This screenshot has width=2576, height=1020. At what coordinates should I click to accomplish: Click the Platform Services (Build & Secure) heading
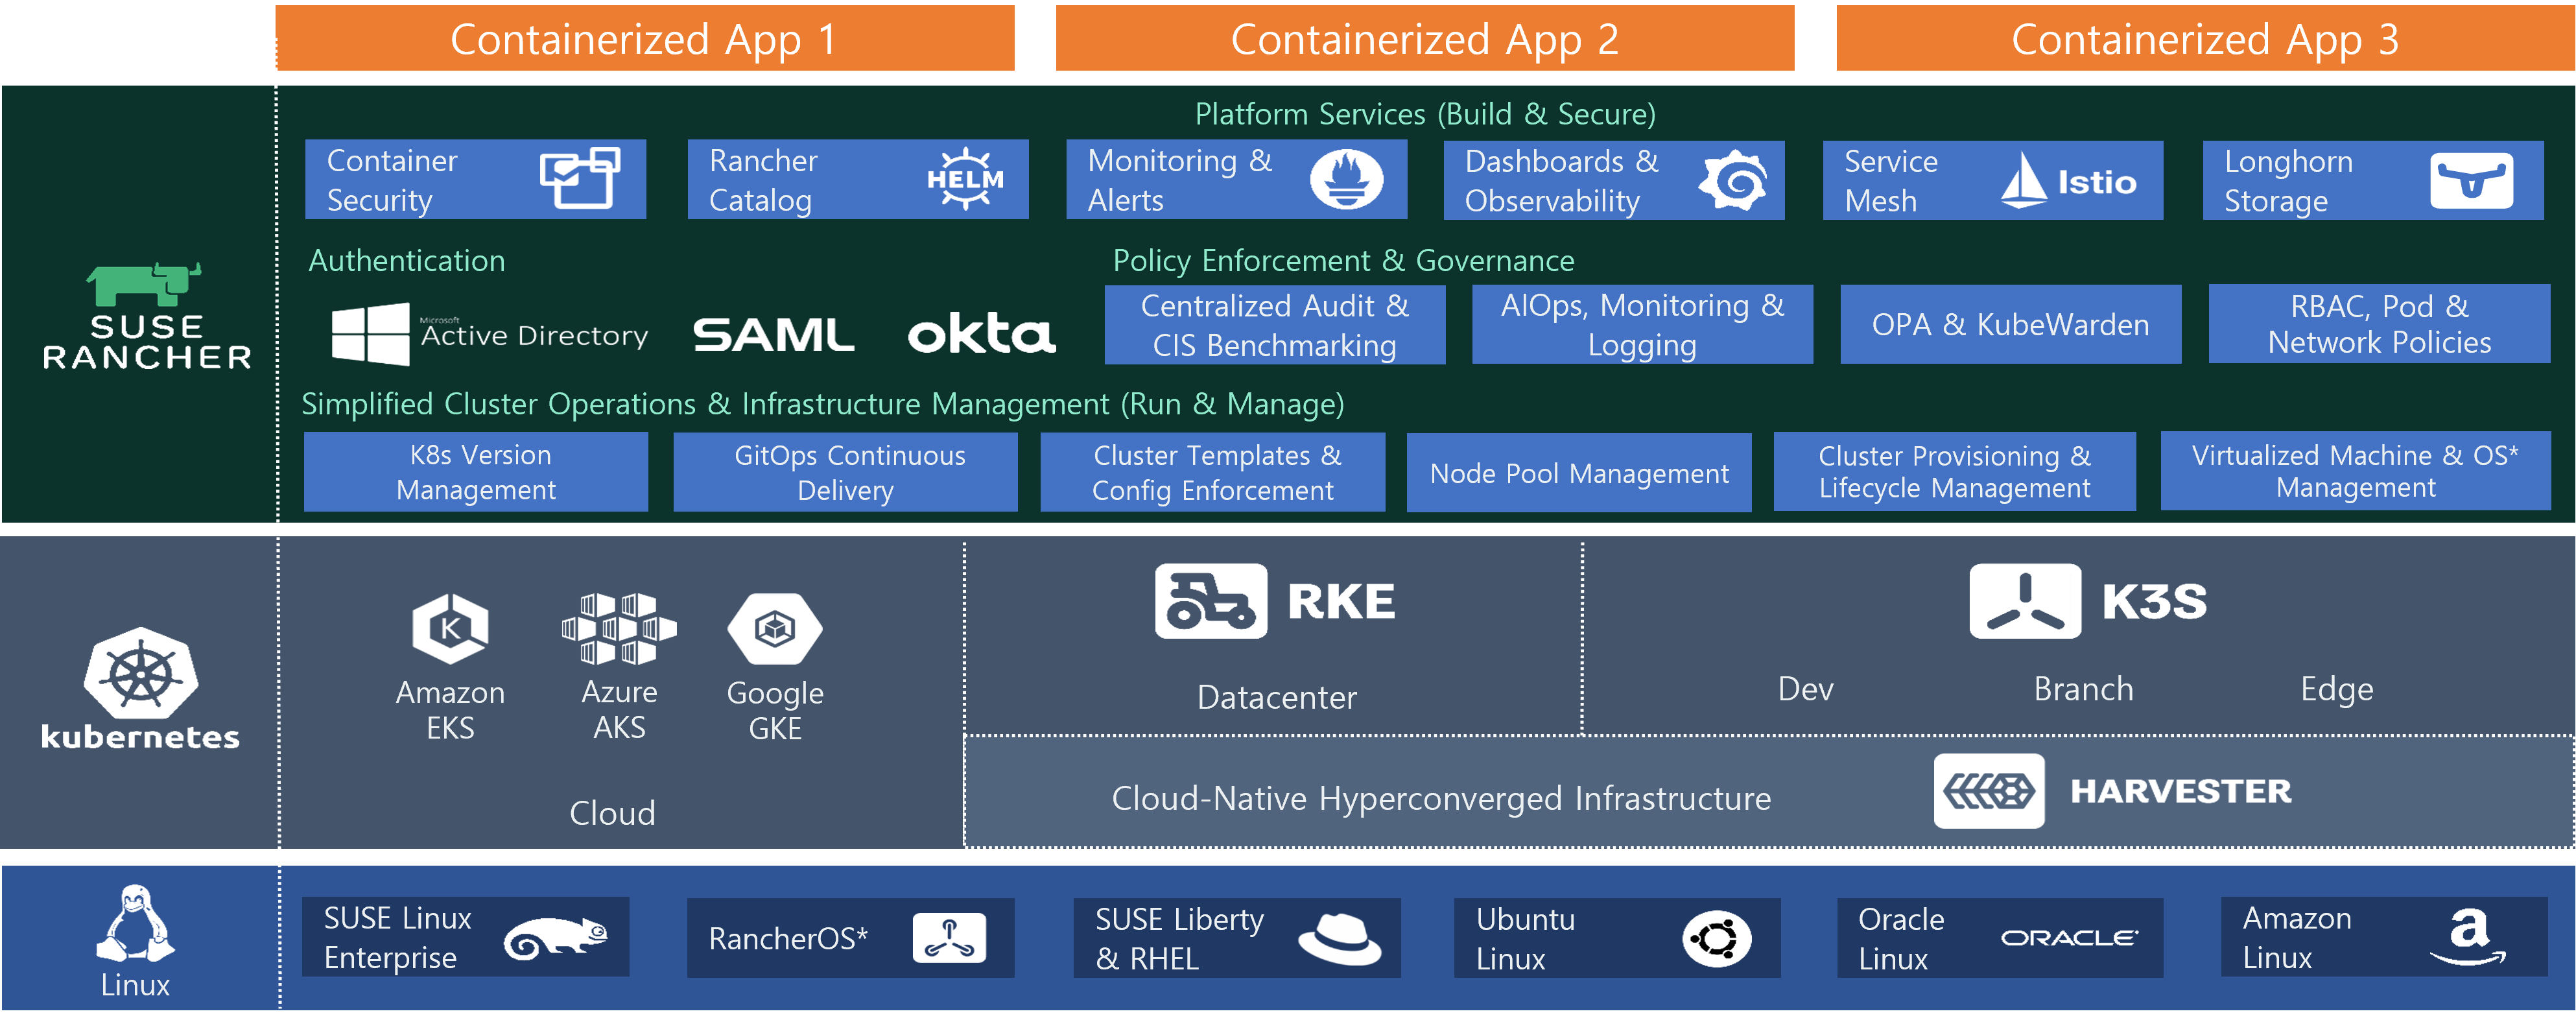[x=1425, y=114]
